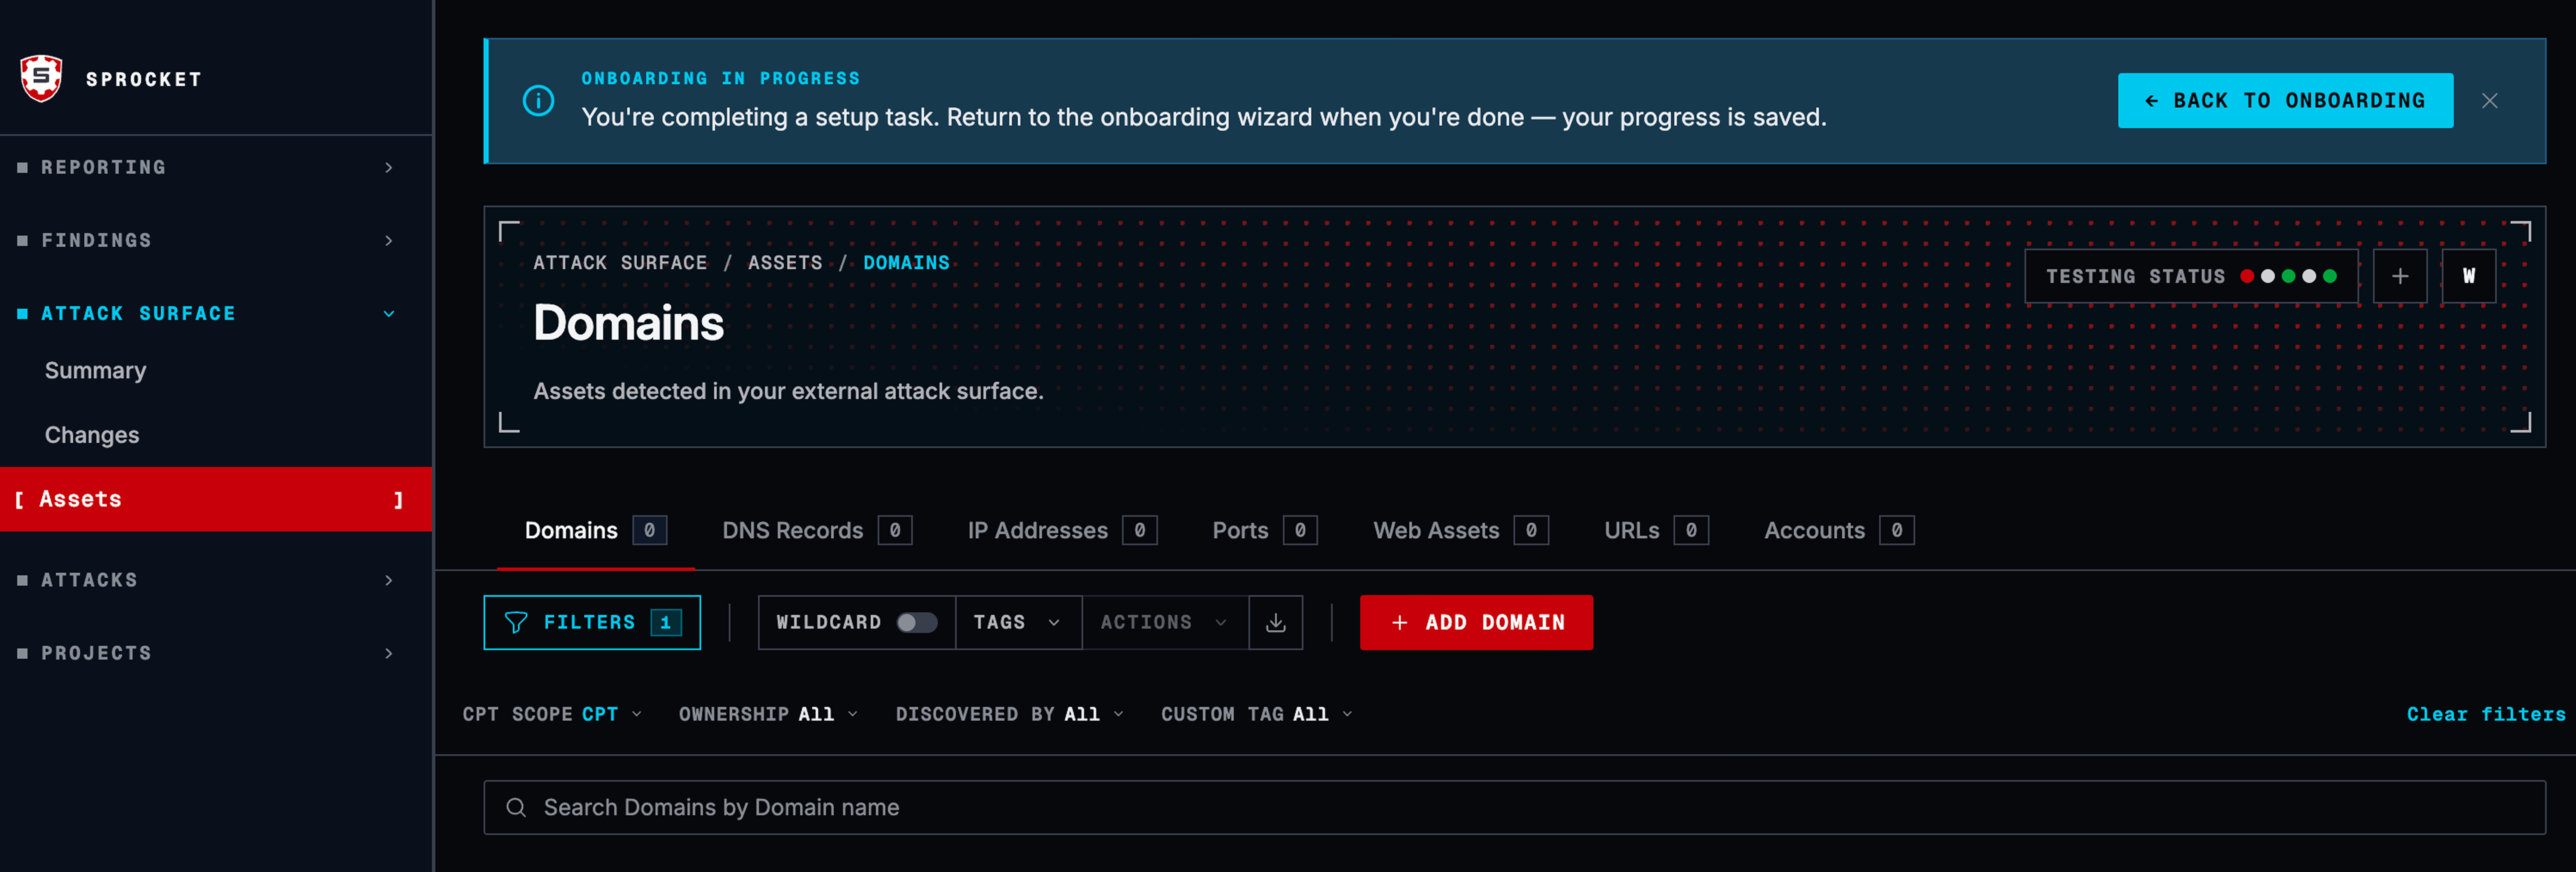Switch to the Domains tab
2576x872 pixels.
595,530
